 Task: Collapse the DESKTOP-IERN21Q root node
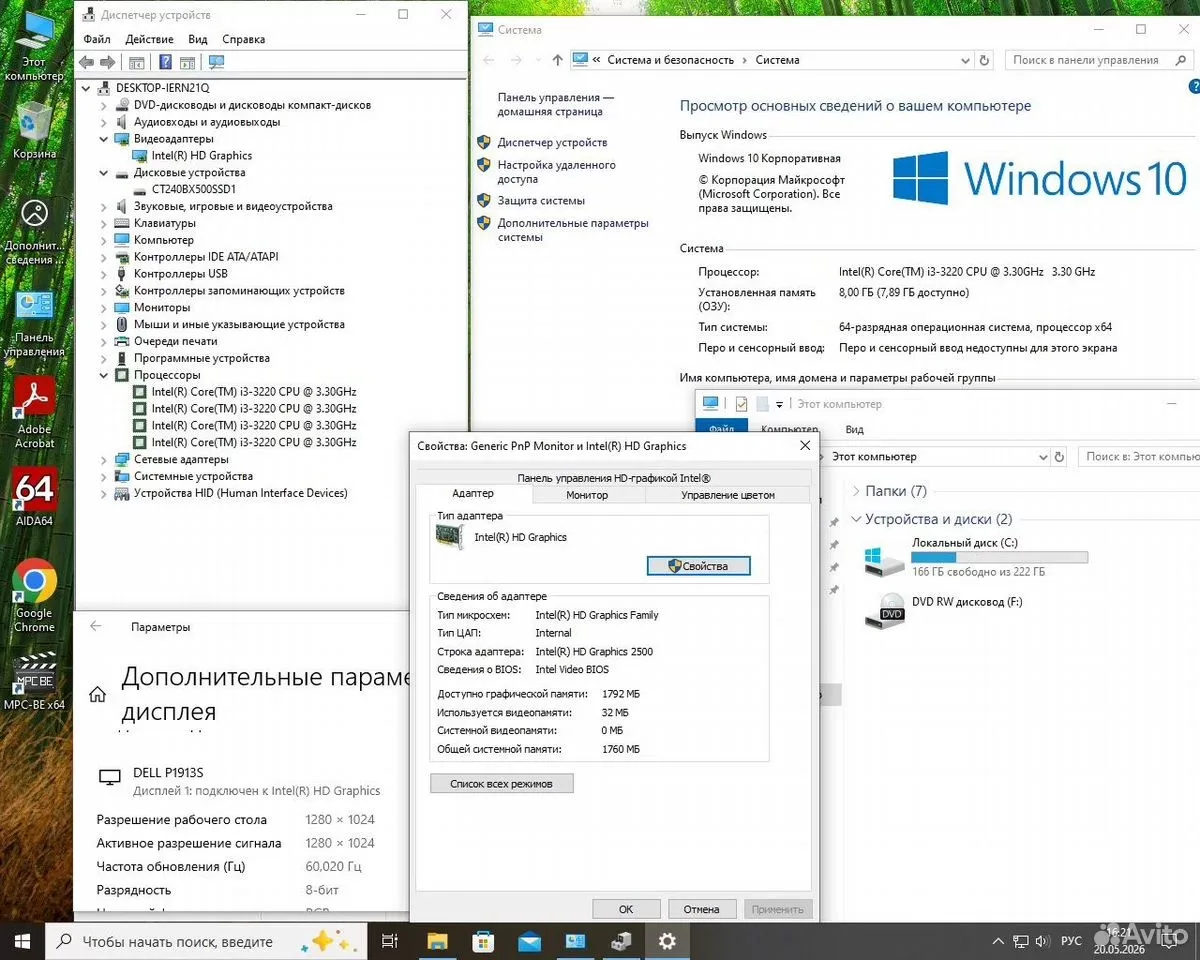(x=88, y=88)
